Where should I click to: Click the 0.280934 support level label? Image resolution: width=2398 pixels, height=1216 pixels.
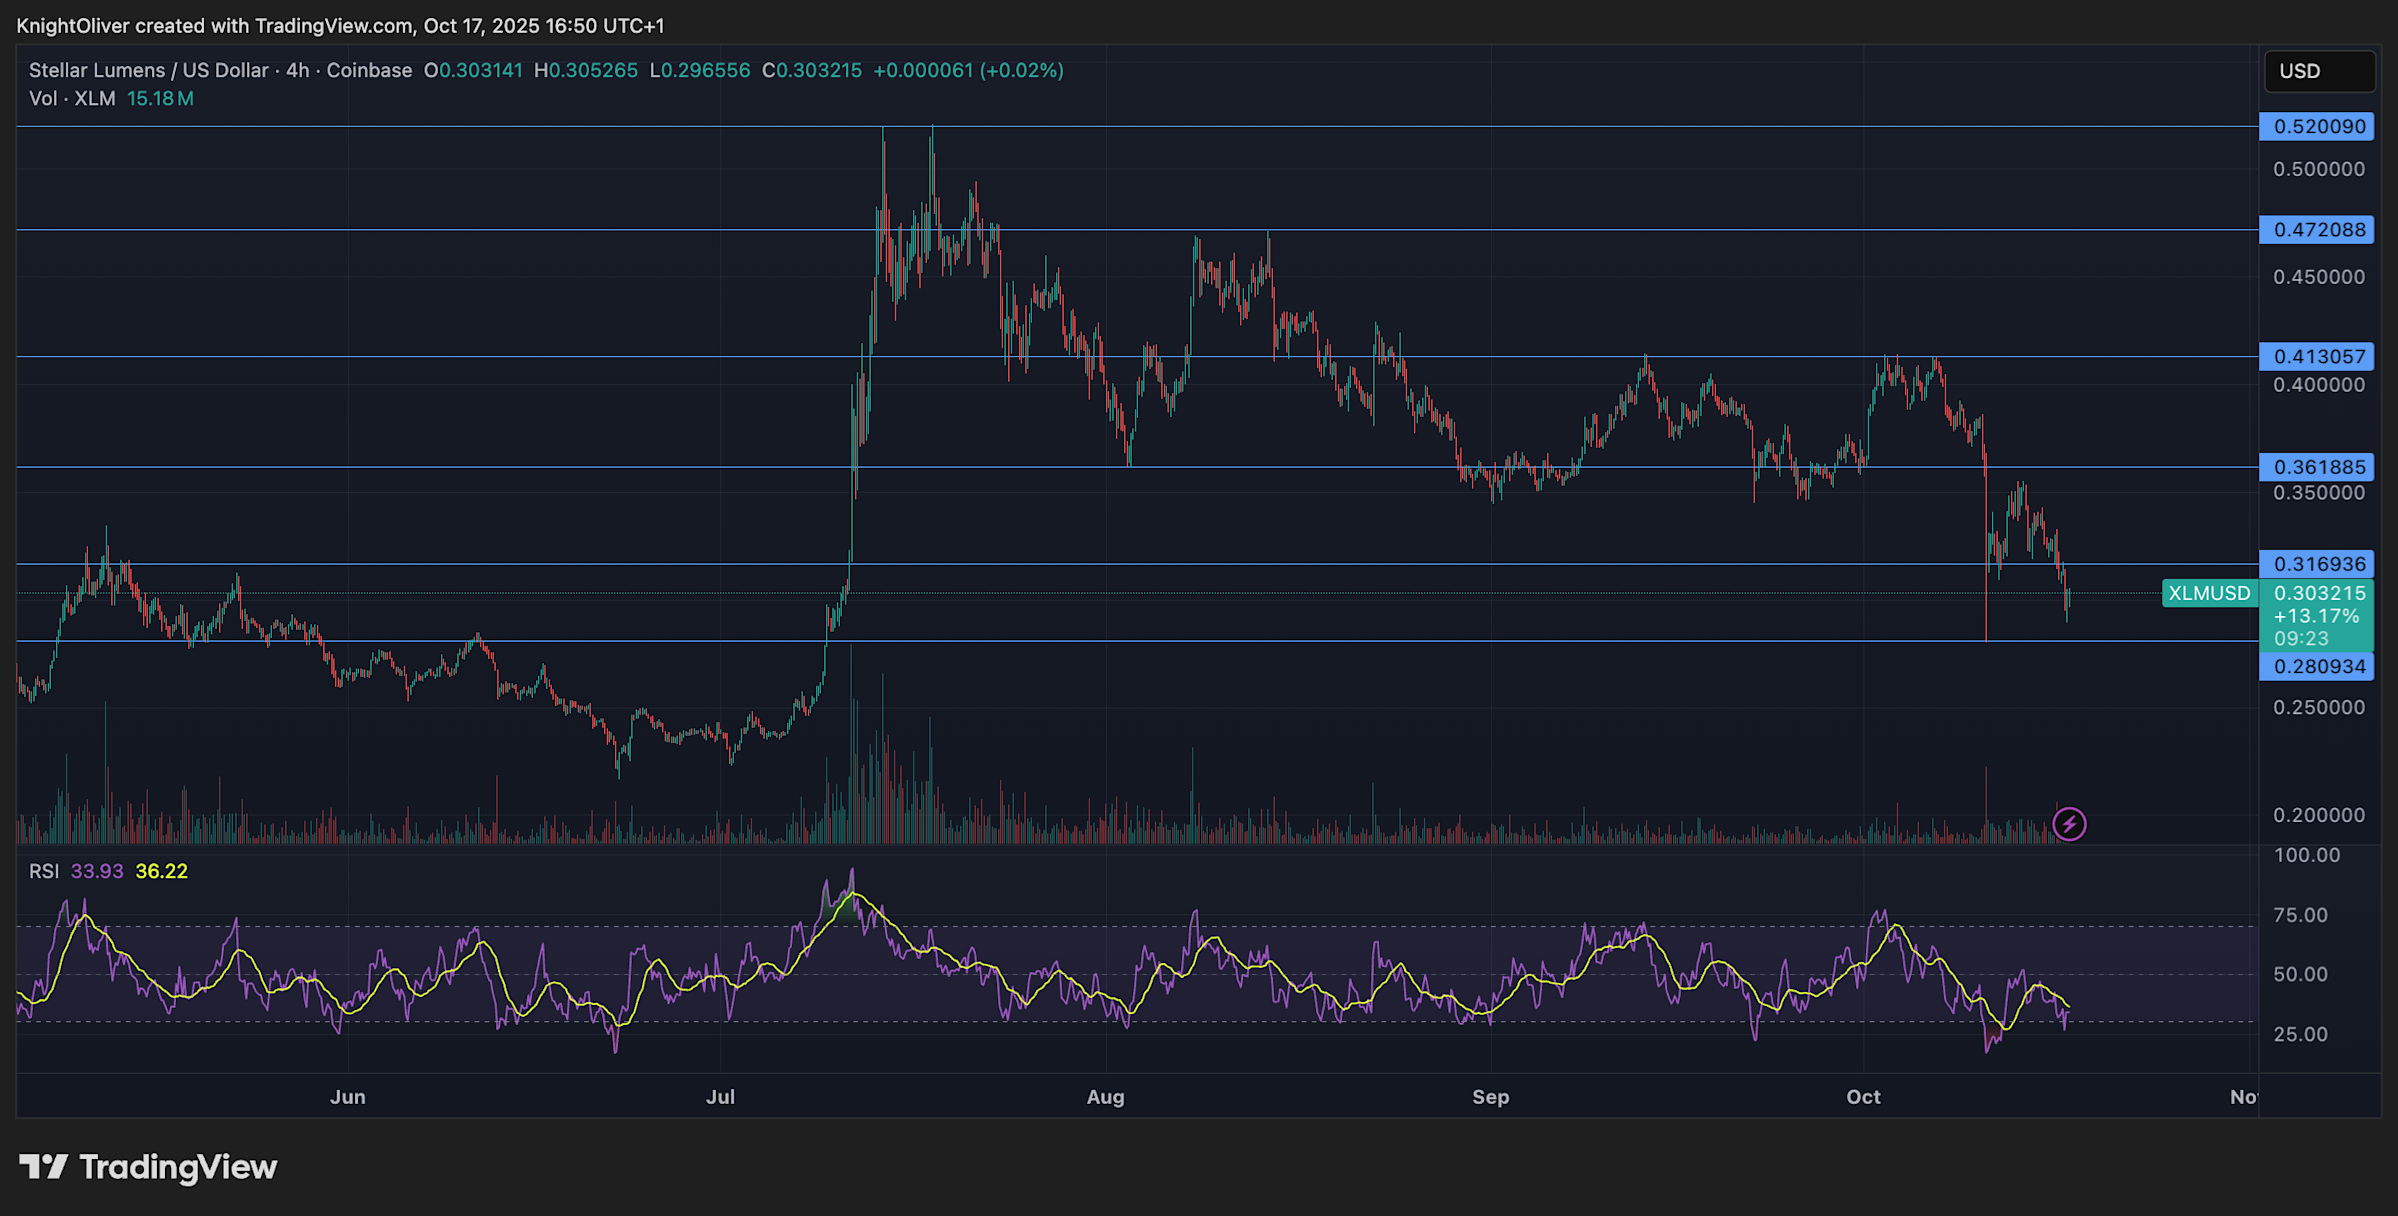(x=2317, y=666)
